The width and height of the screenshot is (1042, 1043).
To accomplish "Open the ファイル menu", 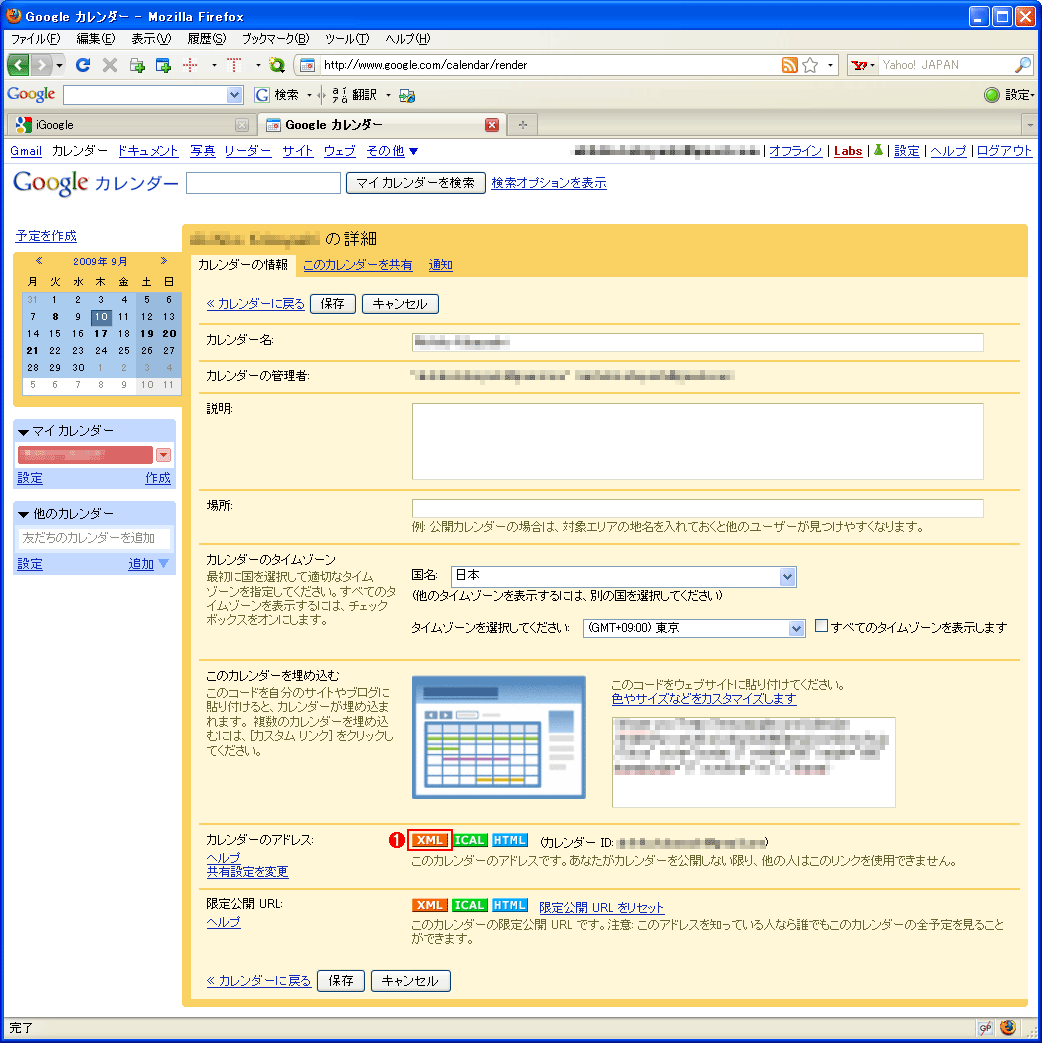I will click(35, 39).
